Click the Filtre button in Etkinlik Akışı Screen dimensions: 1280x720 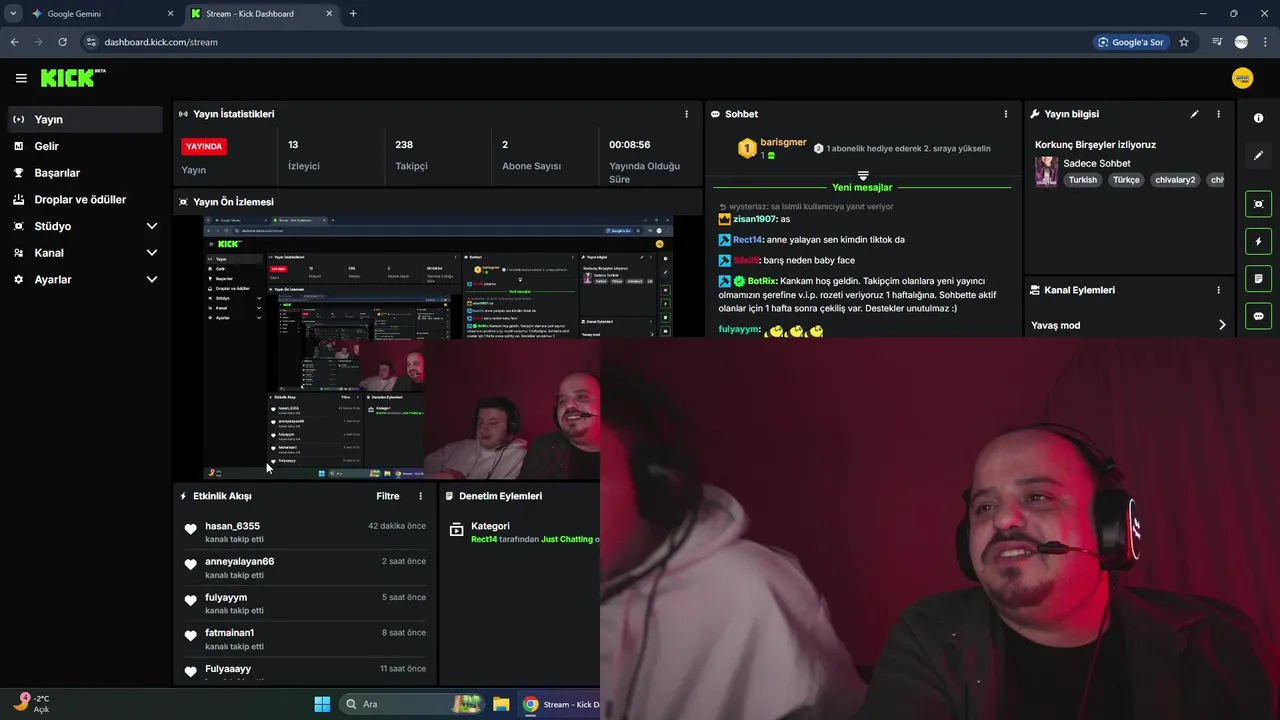(388, 496)
